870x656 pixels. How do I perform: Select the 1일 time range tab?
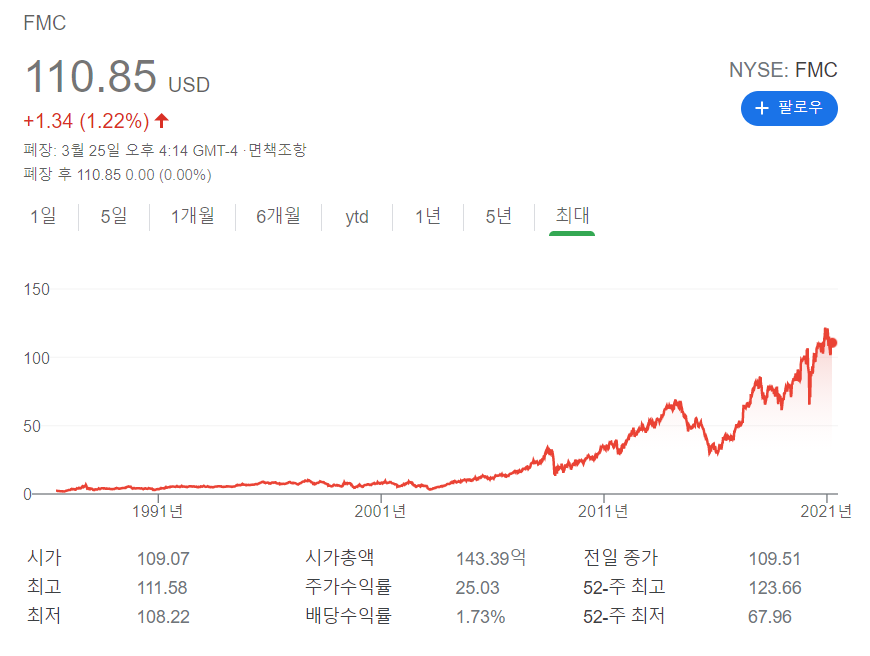43,216
